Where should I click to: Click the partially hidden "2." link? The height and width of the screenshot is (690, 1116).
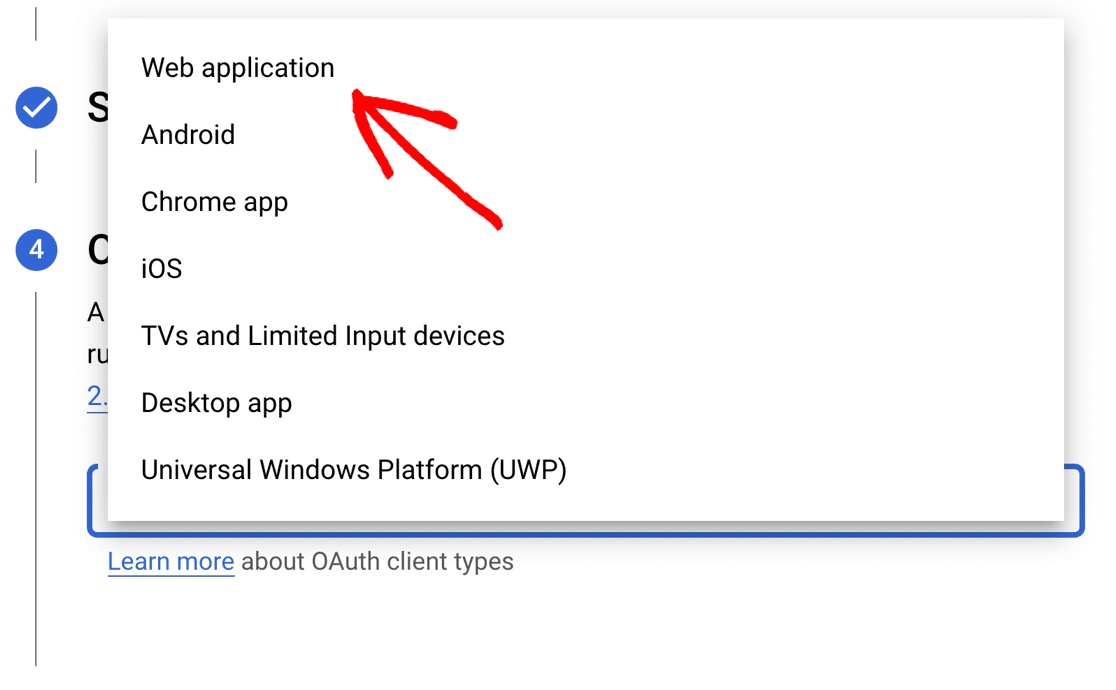97,397
